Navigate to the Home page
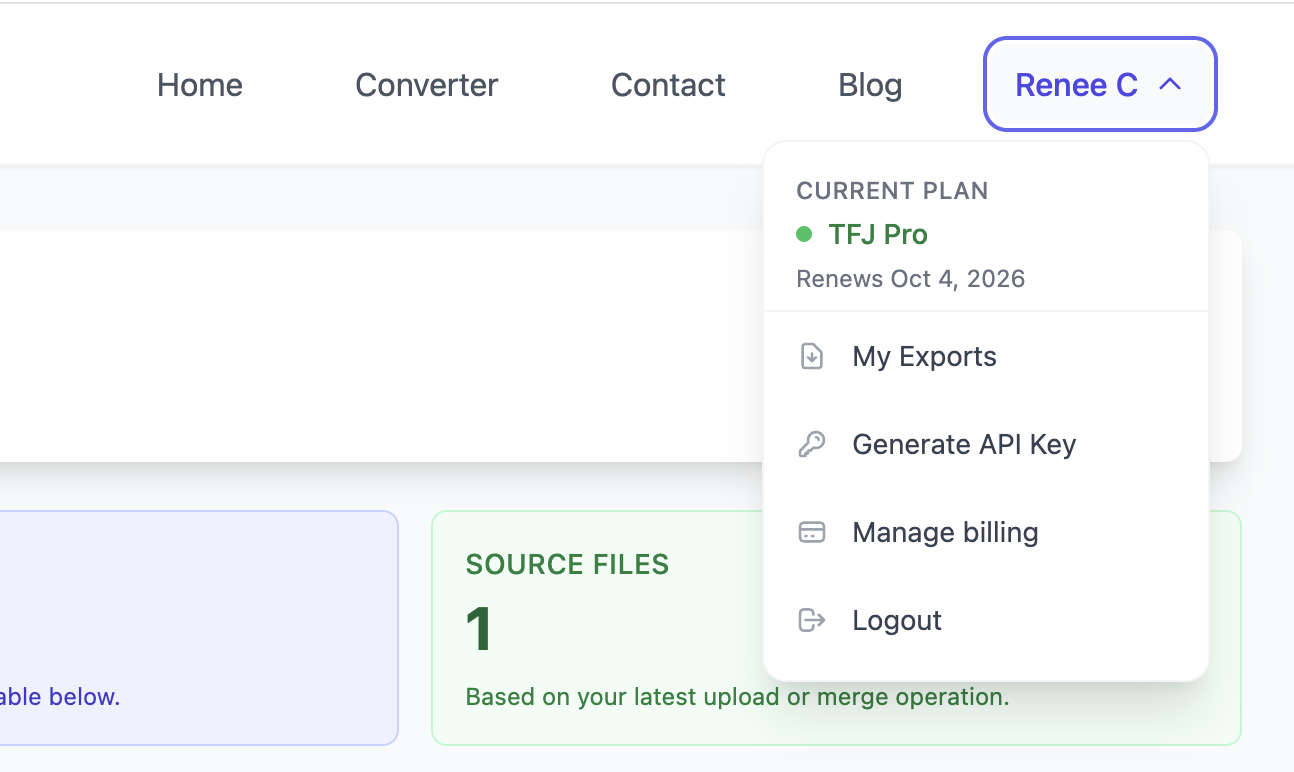This screenshot has width=1294, height=772. click(199, 85)
